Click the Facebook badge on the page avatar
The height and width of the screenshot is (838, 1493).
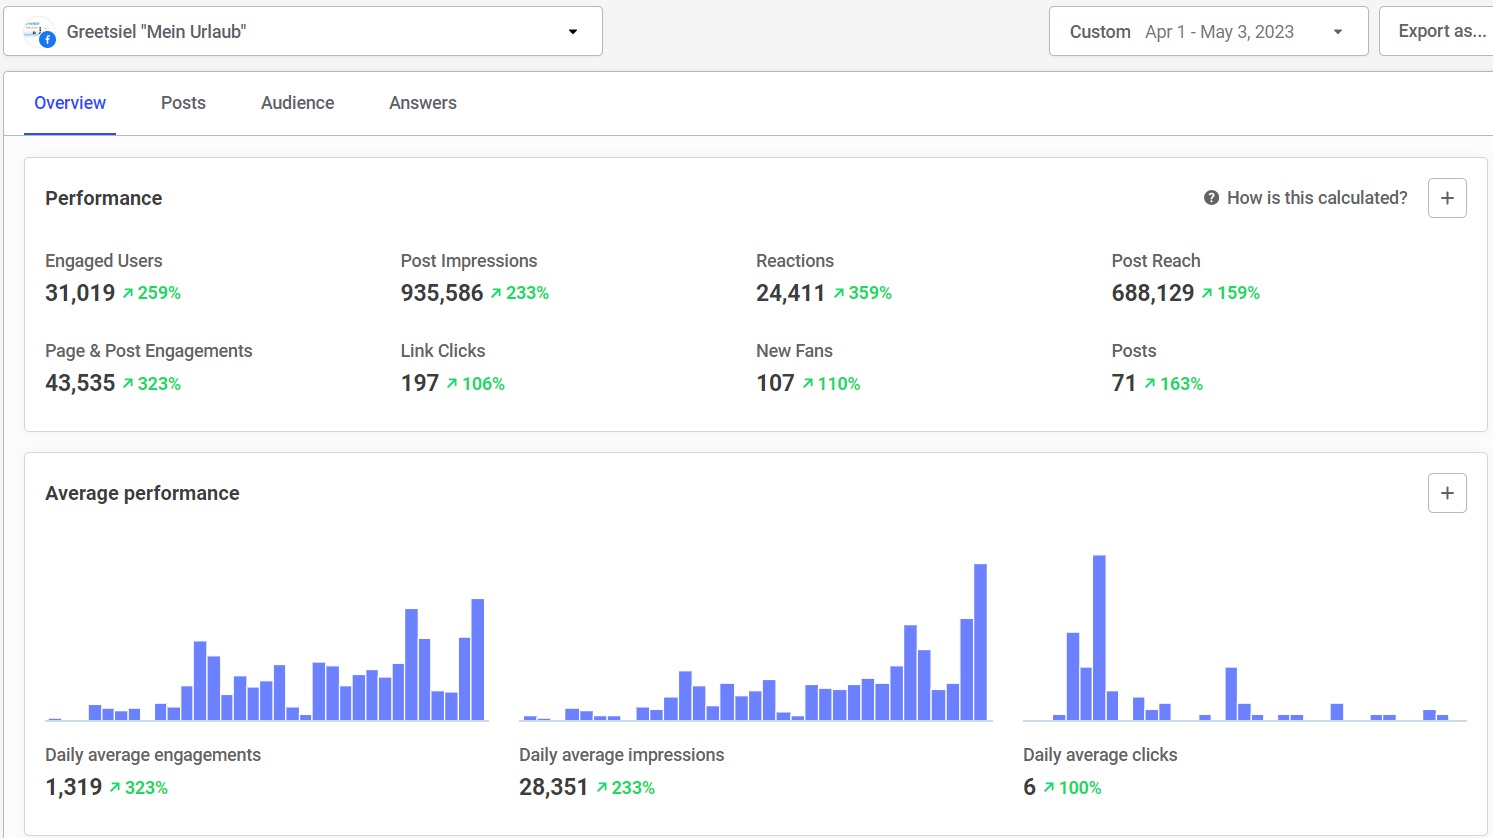tap(47, 41)
